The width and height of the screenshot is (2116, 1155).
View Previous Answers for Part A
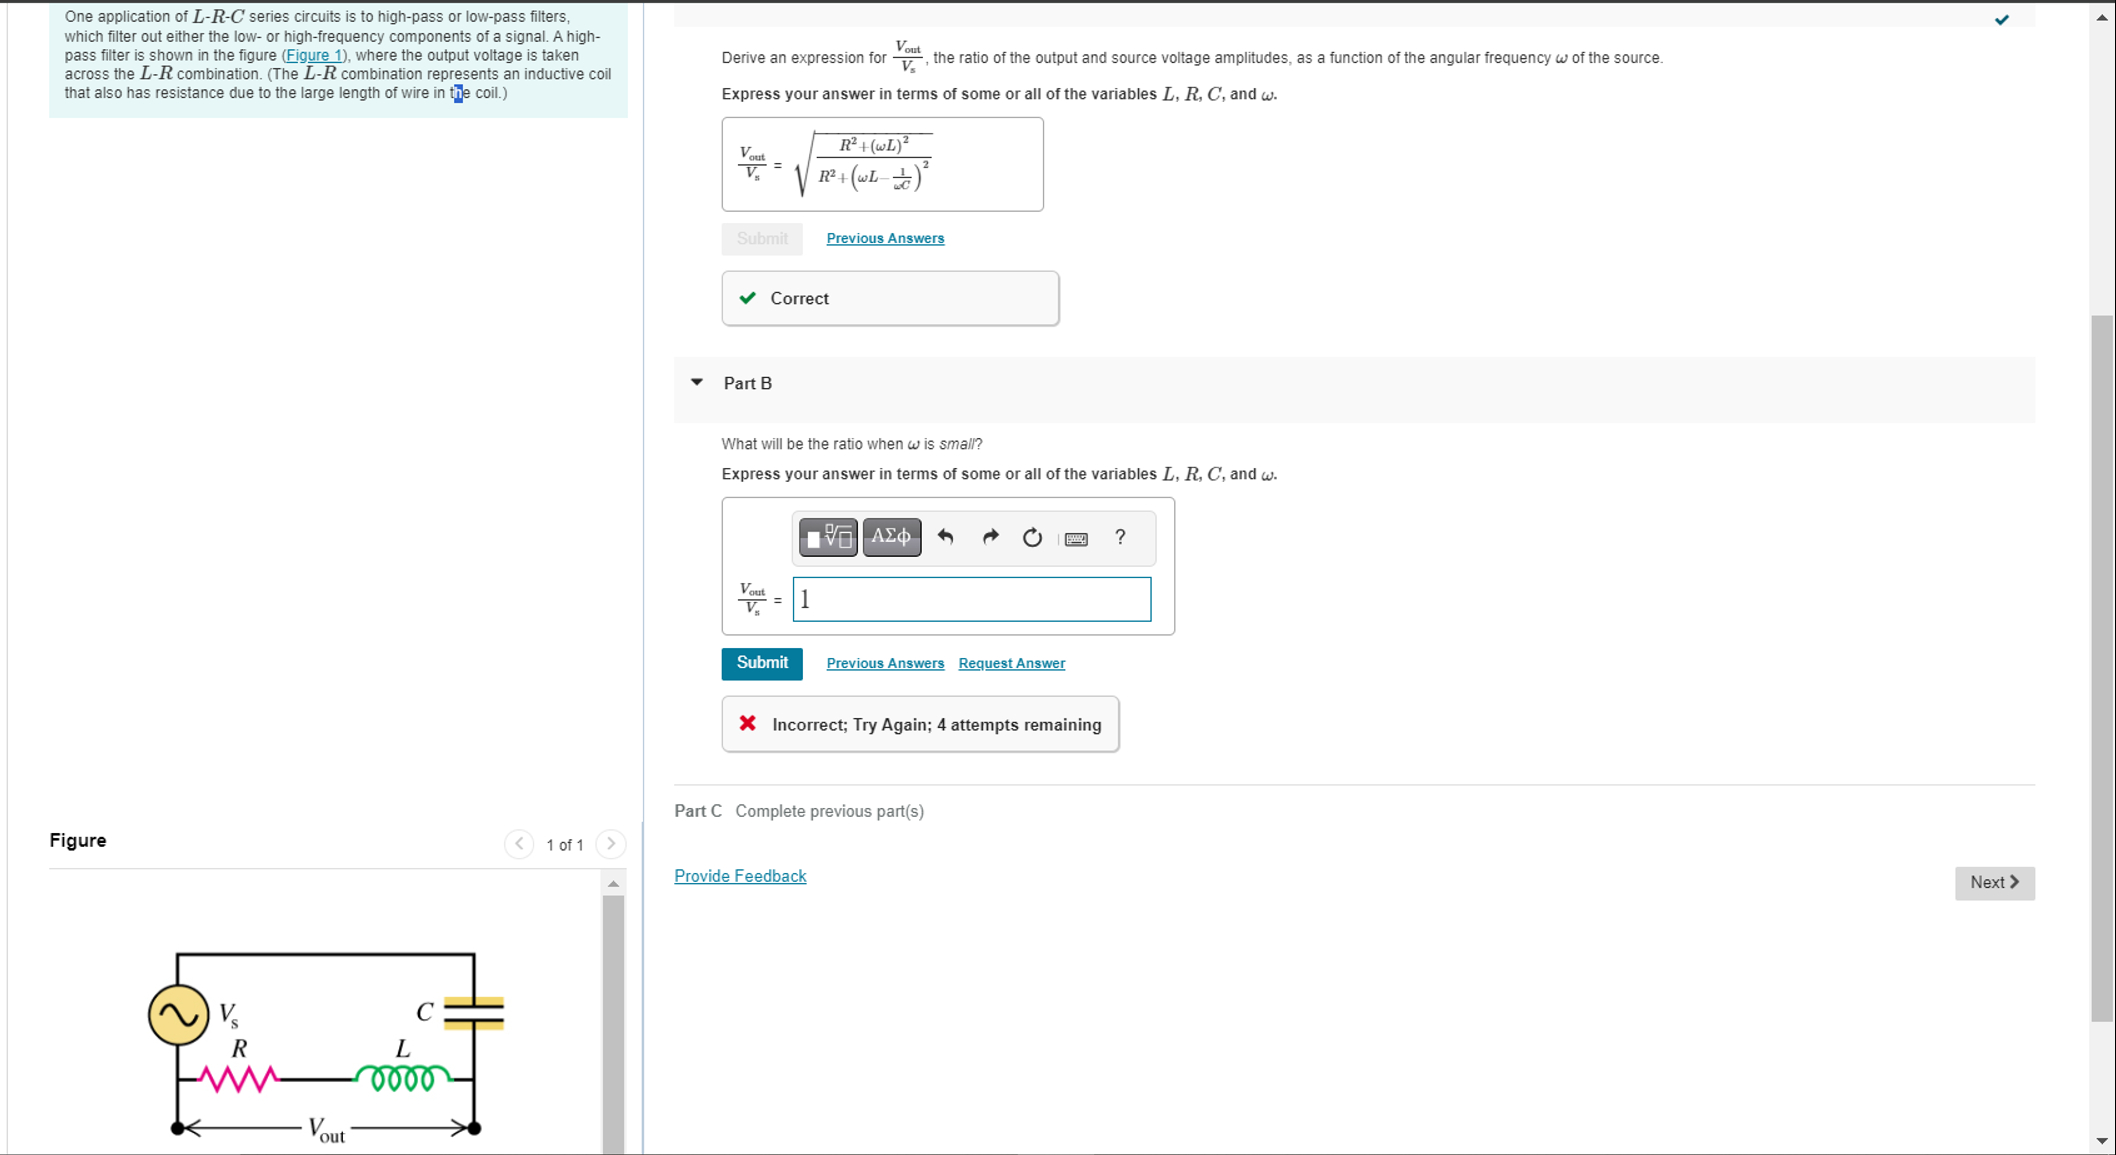[884, 238]
